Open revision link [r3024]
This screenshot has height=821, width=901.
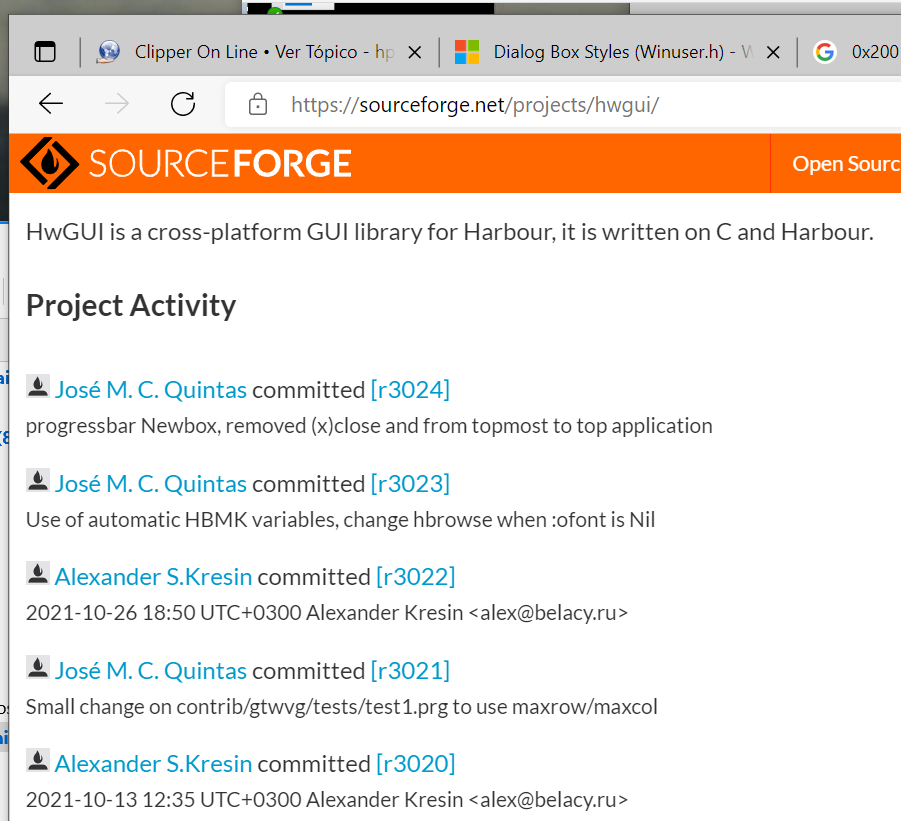pos(410,389)
